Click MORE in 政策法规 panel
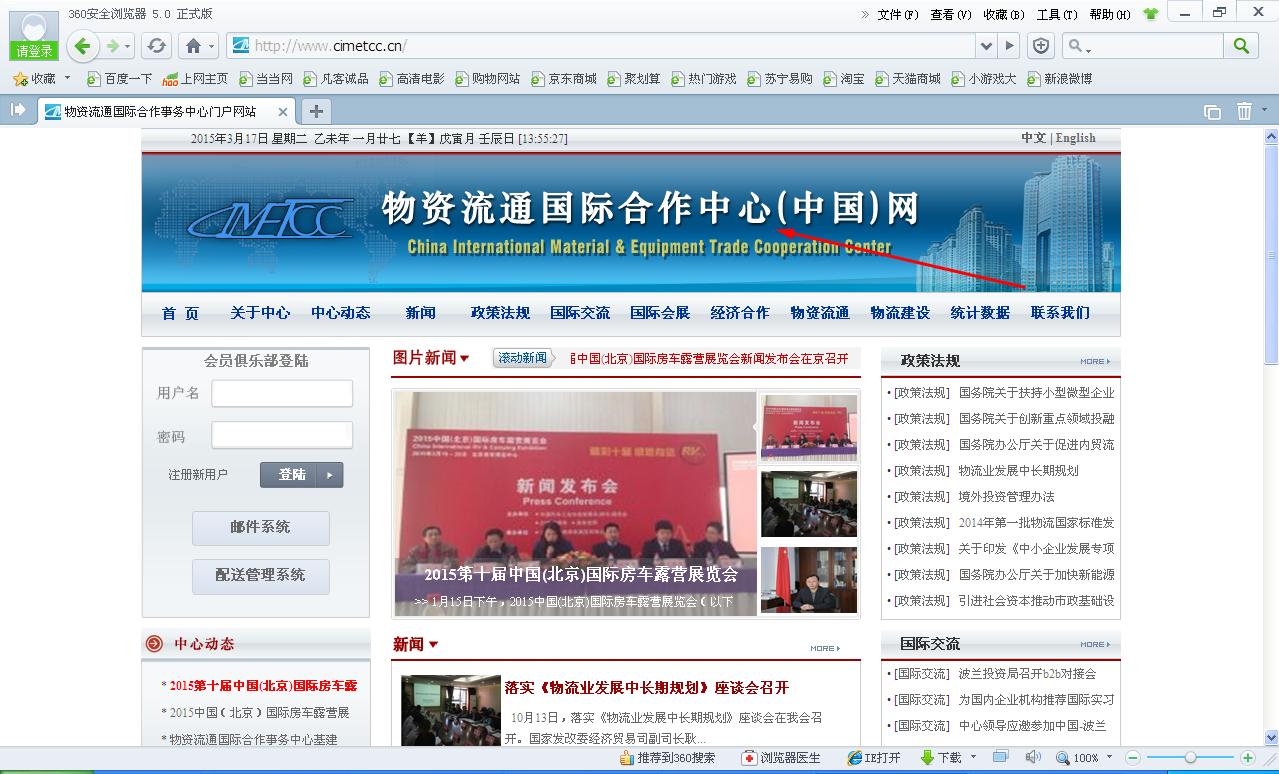The width and height of the screenshot is (1279, 774). (1095, 362)
